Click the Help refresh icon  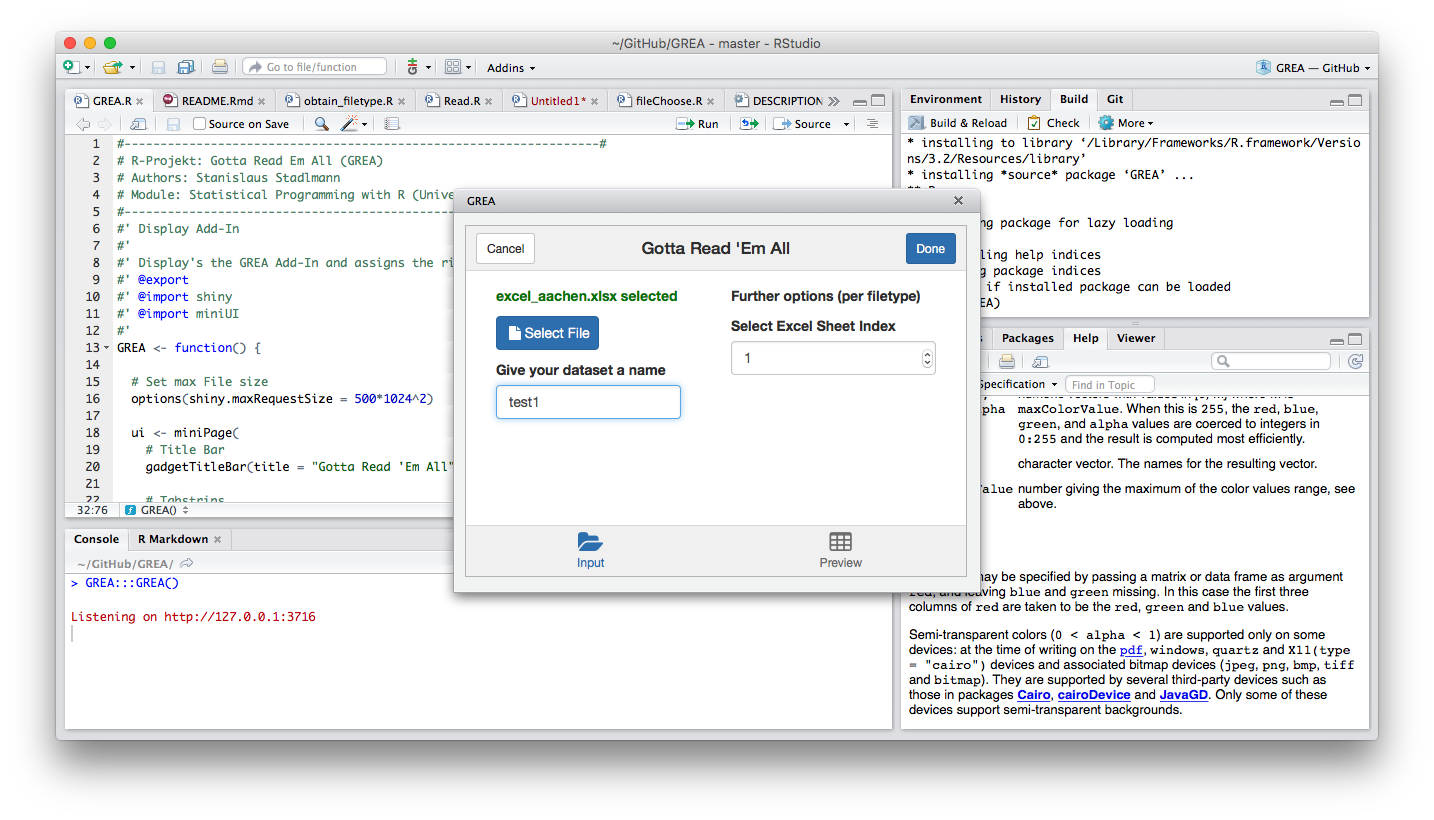[x=1356, y=361]
